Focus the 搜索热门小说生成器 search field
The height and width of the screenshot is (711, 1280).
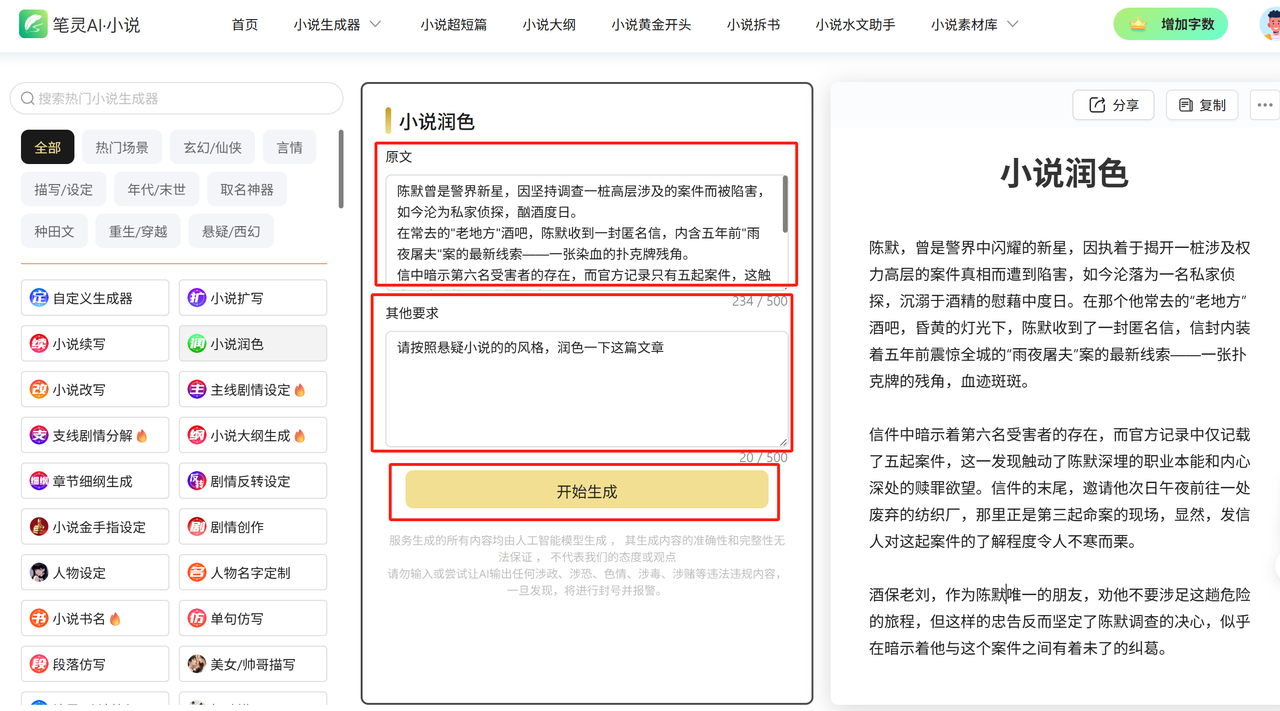[176, 98]
